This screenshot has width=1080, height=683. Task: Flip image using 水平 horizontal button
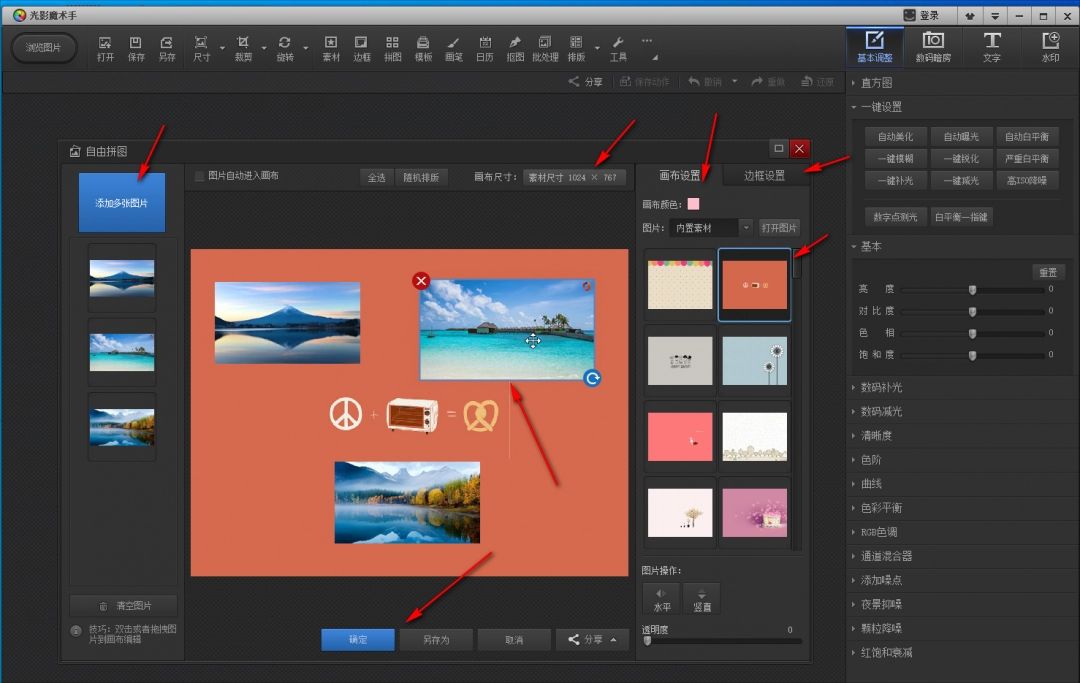tap(661, 598)
